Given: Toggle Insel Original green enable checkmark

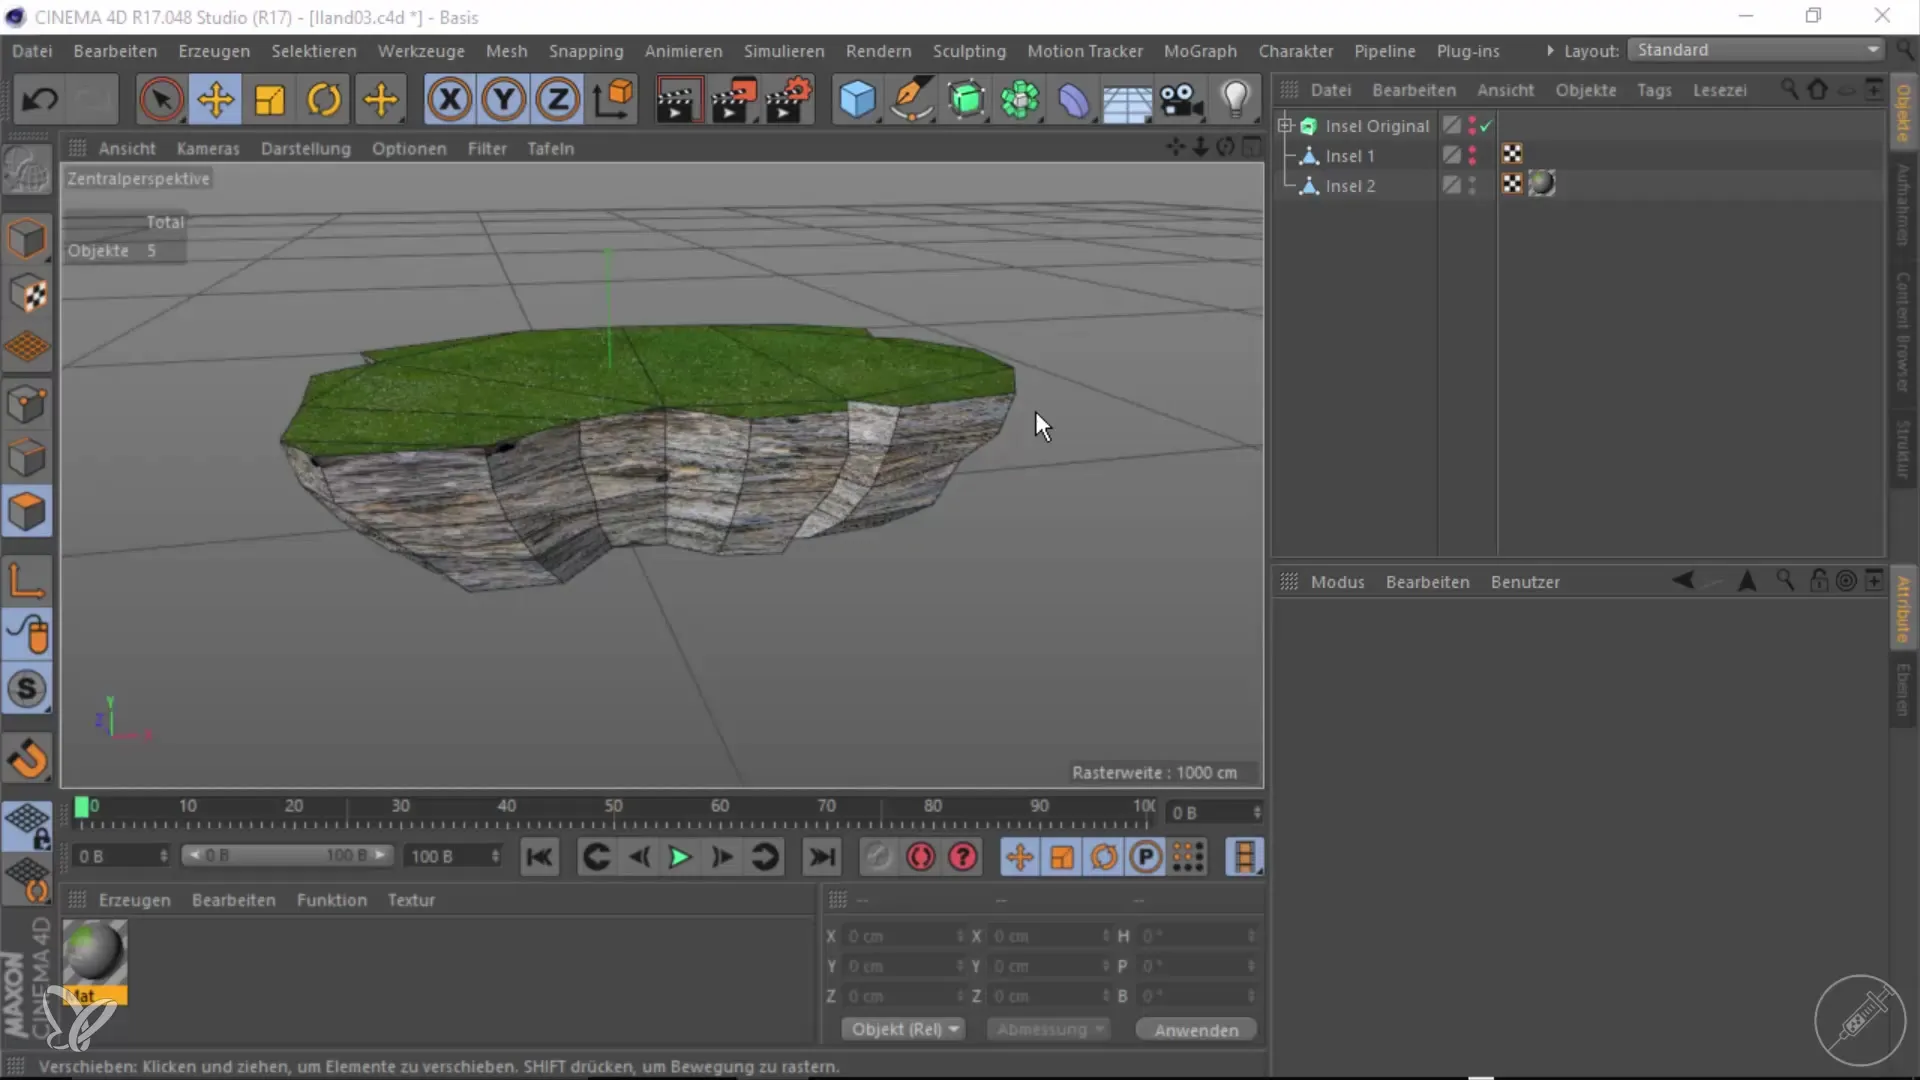Looking at the screenshot, I should pos(1486,126).
